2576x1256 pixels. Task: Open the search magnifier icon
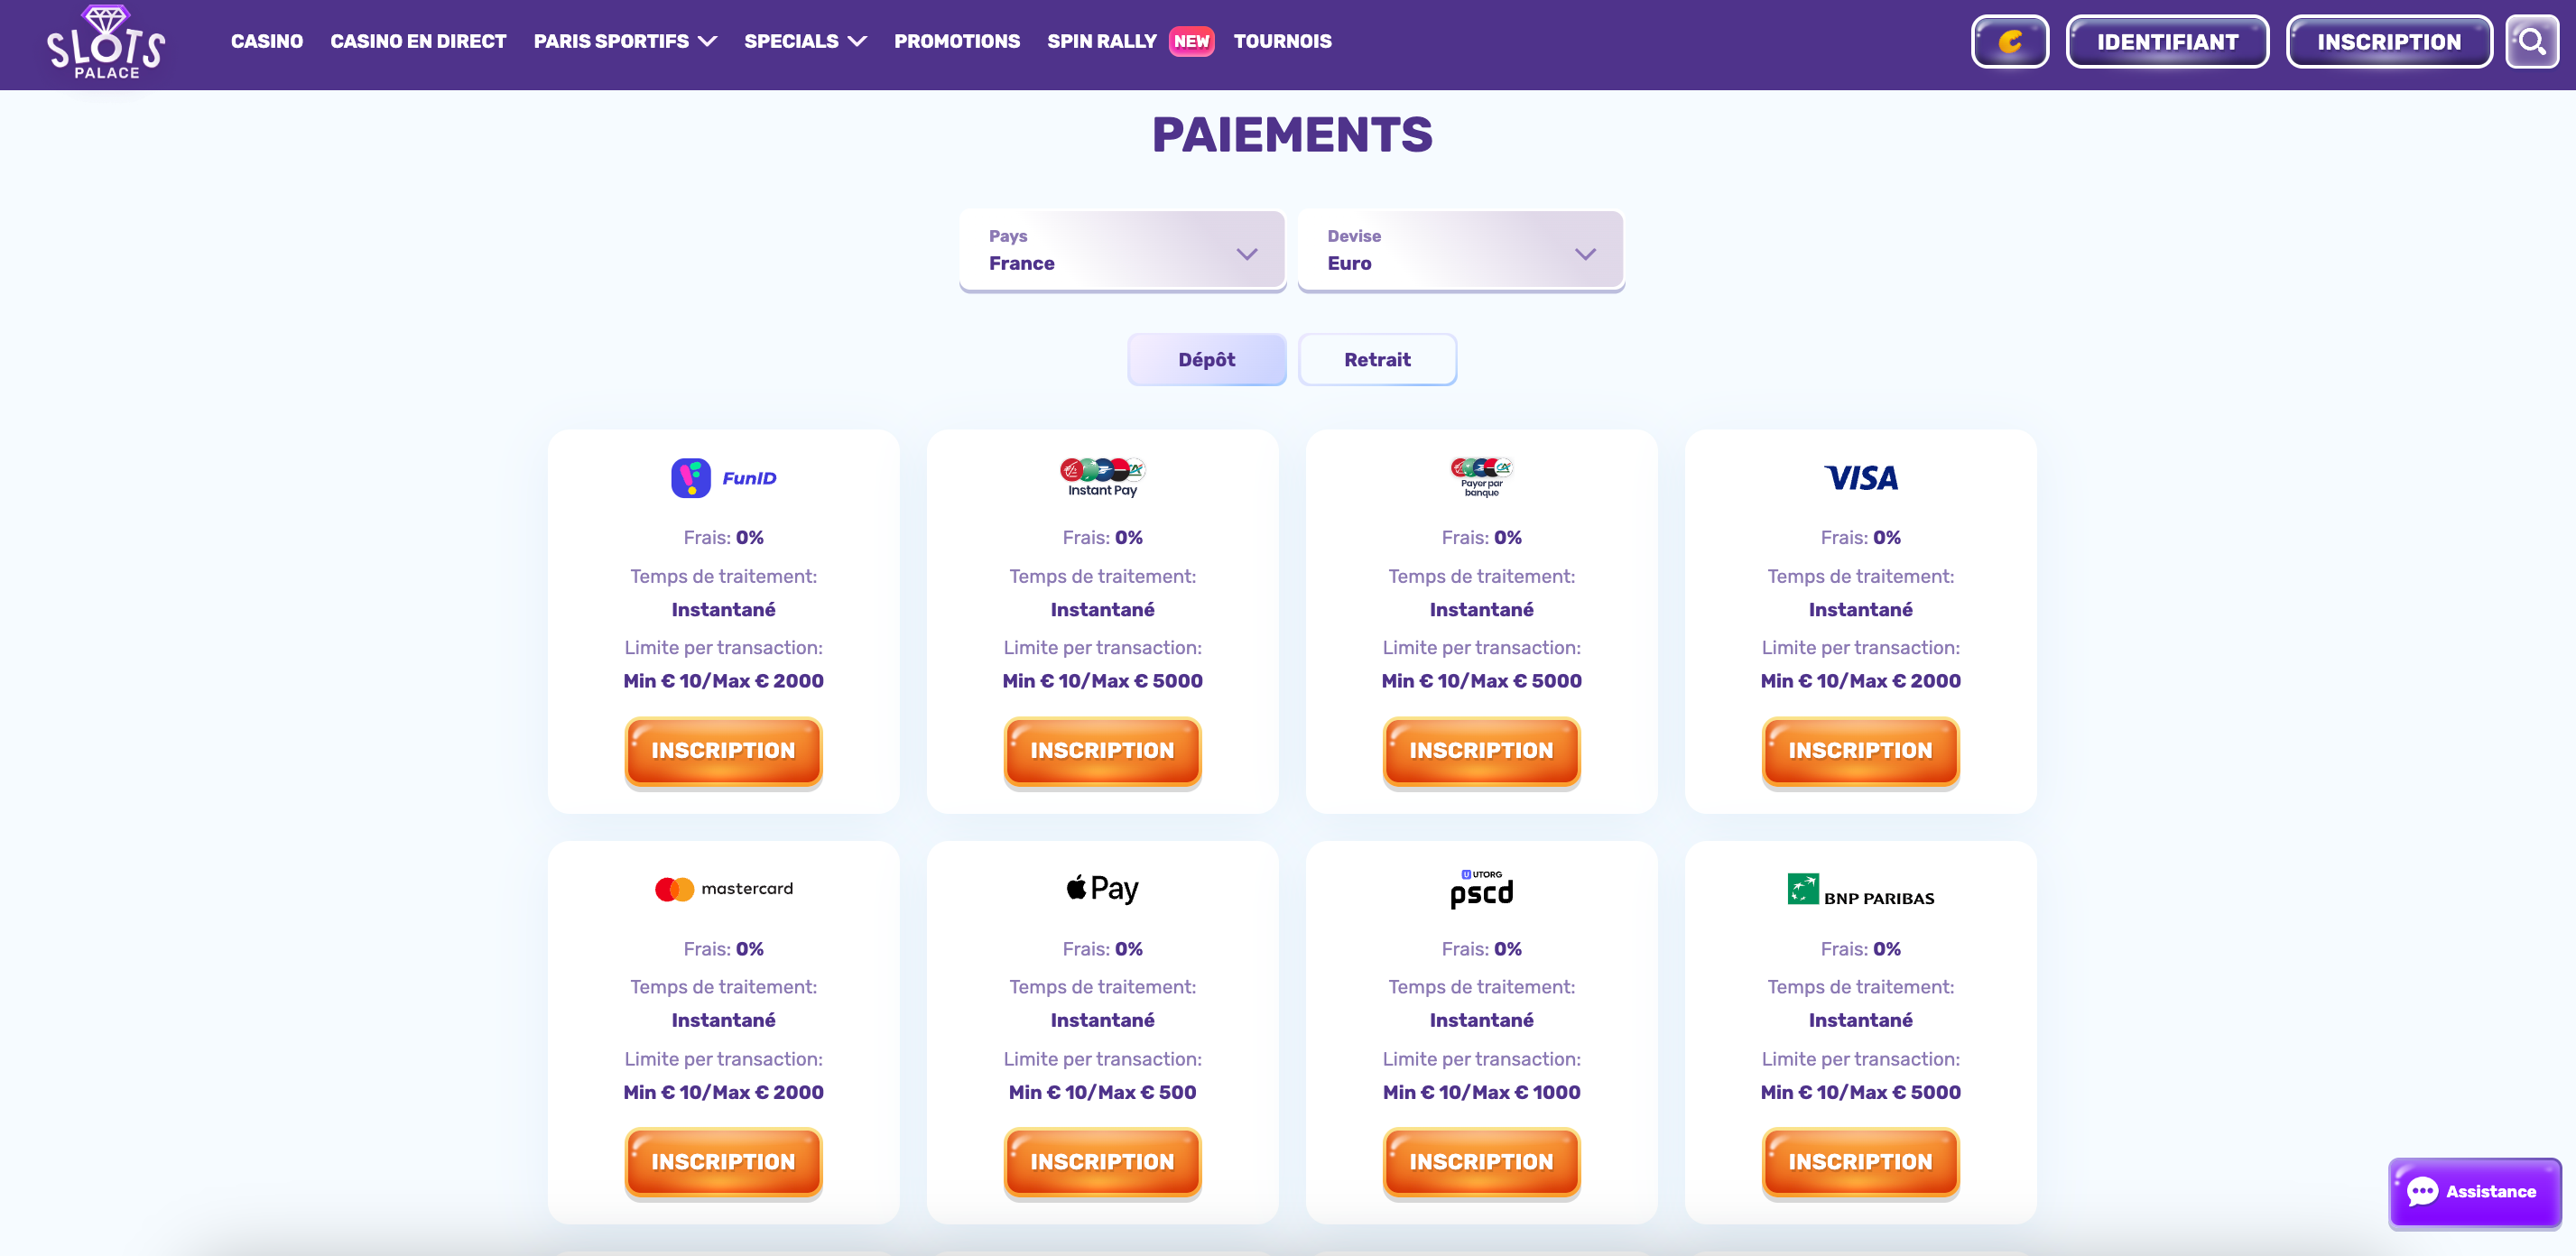tap(2531, 42)
